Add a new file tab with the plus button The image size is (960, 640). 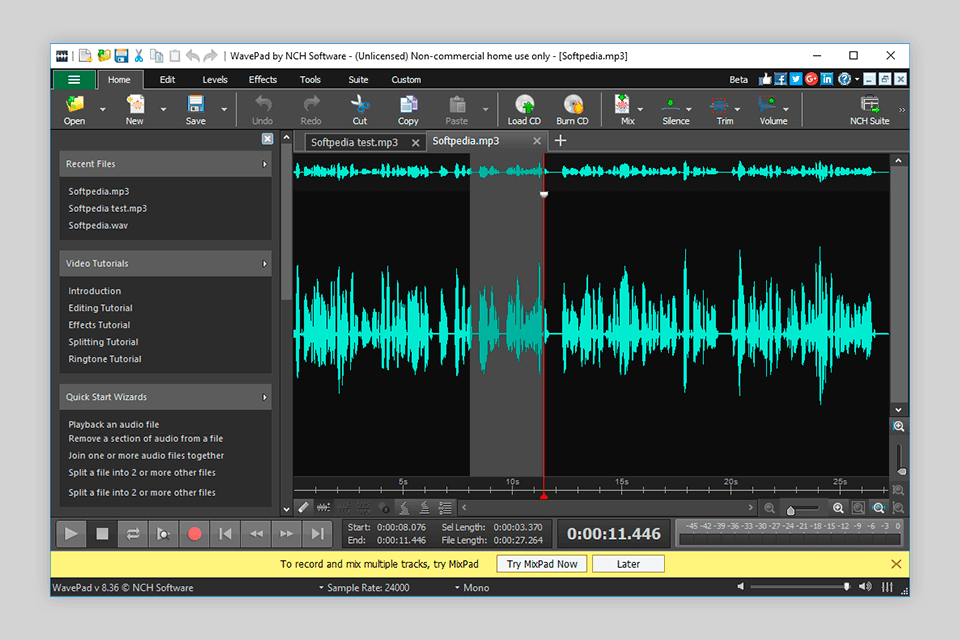560,141
